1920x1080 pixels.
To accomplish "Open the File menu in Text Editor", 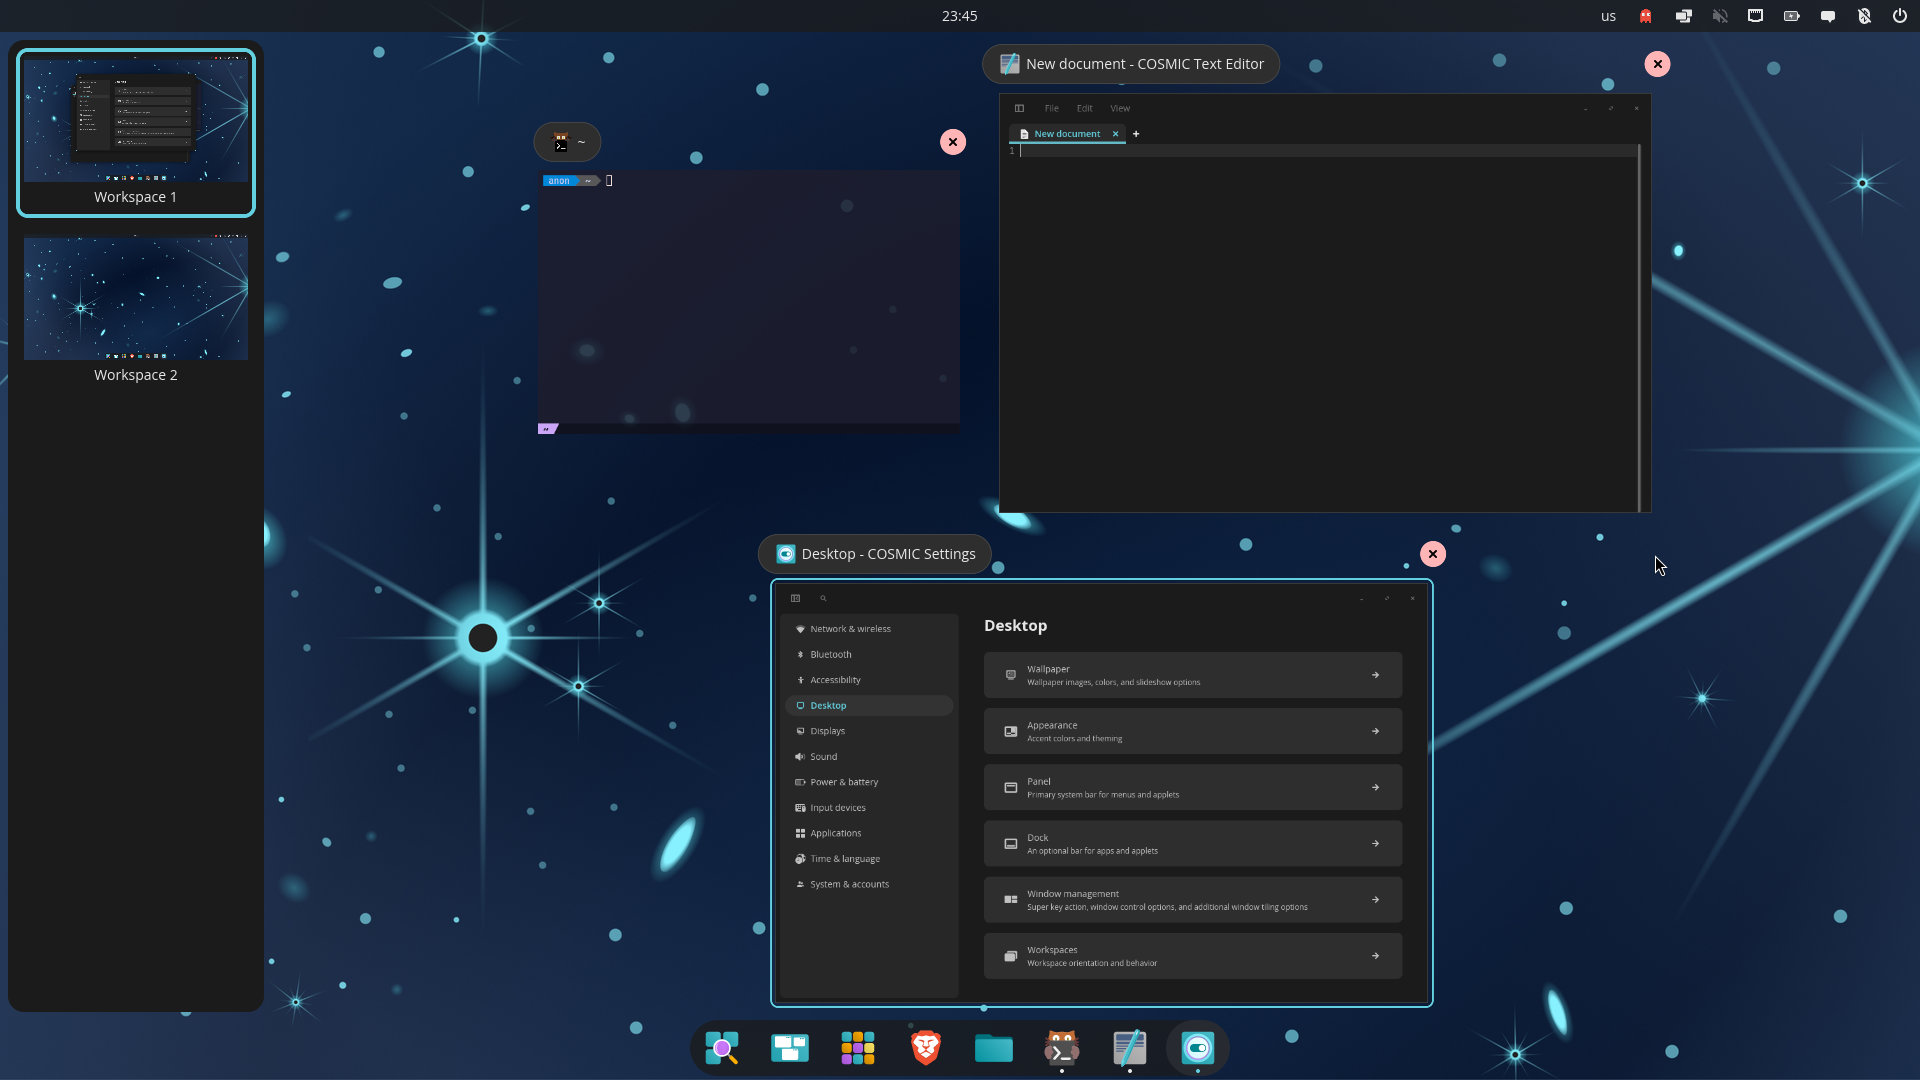I will point(1052,108).
